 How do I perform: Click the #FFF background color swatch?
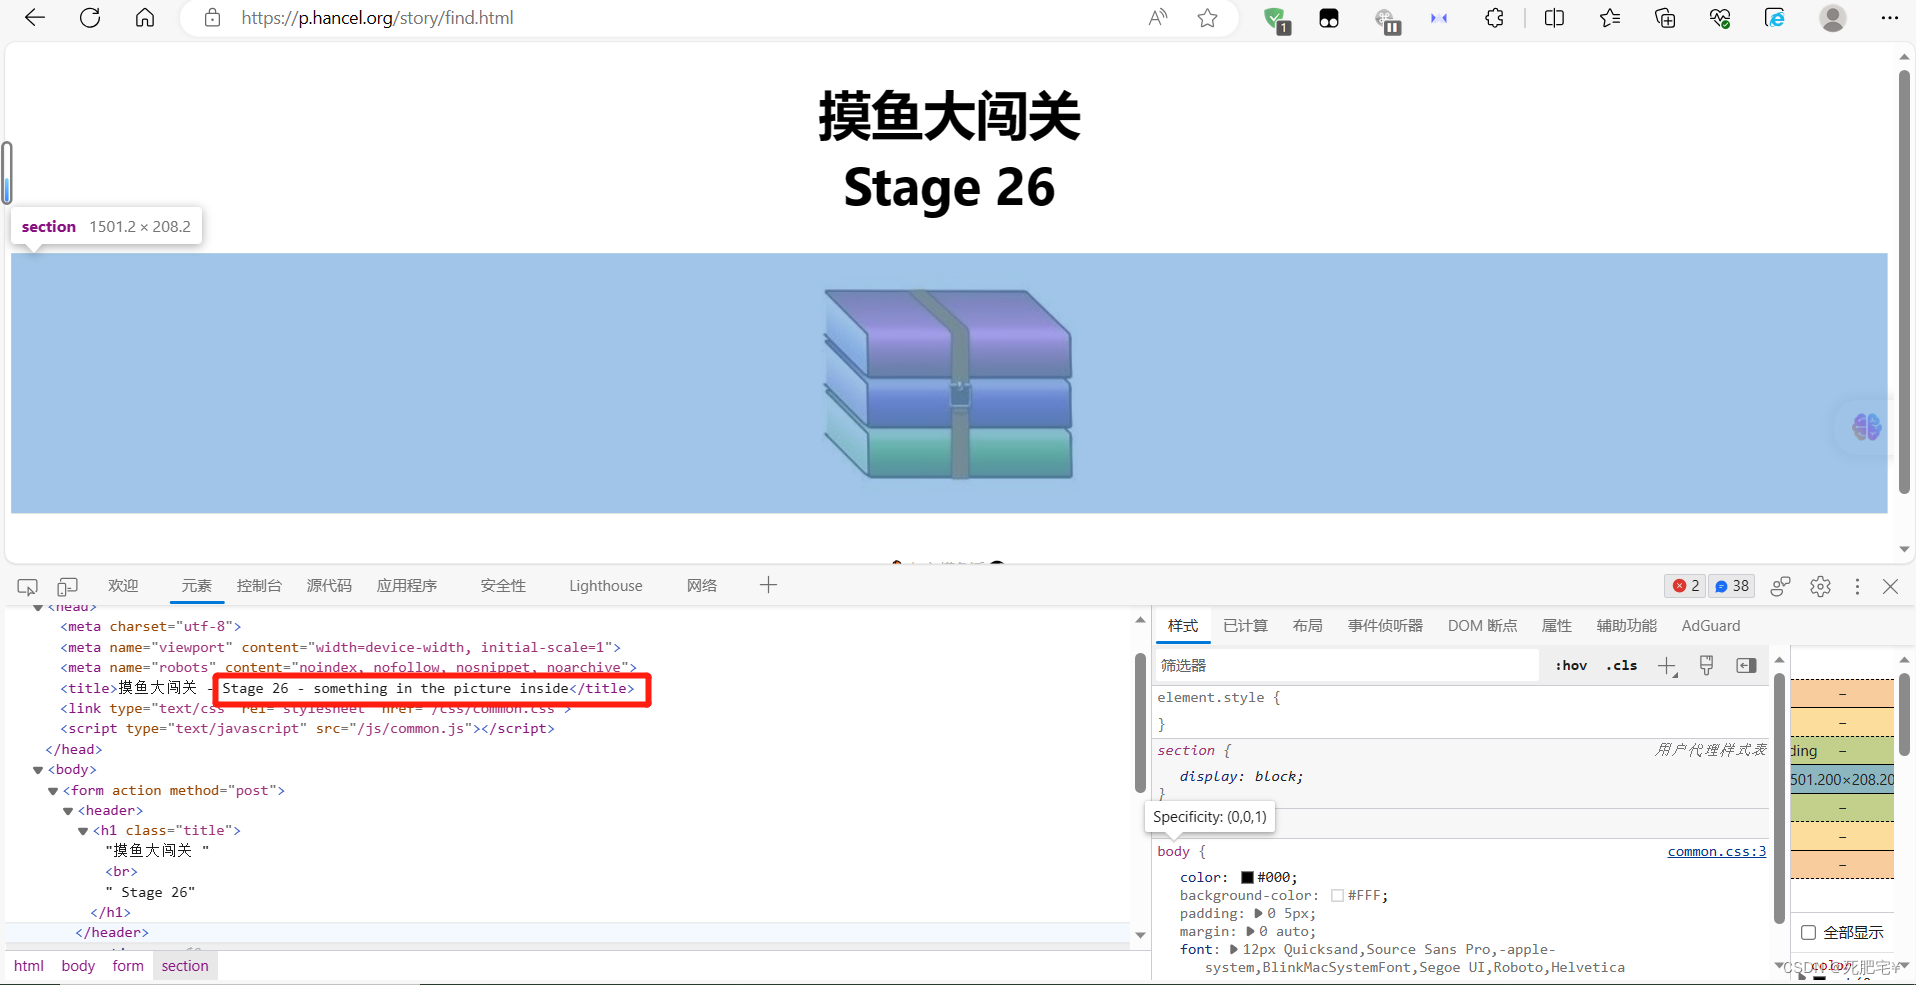[1337, 895]
